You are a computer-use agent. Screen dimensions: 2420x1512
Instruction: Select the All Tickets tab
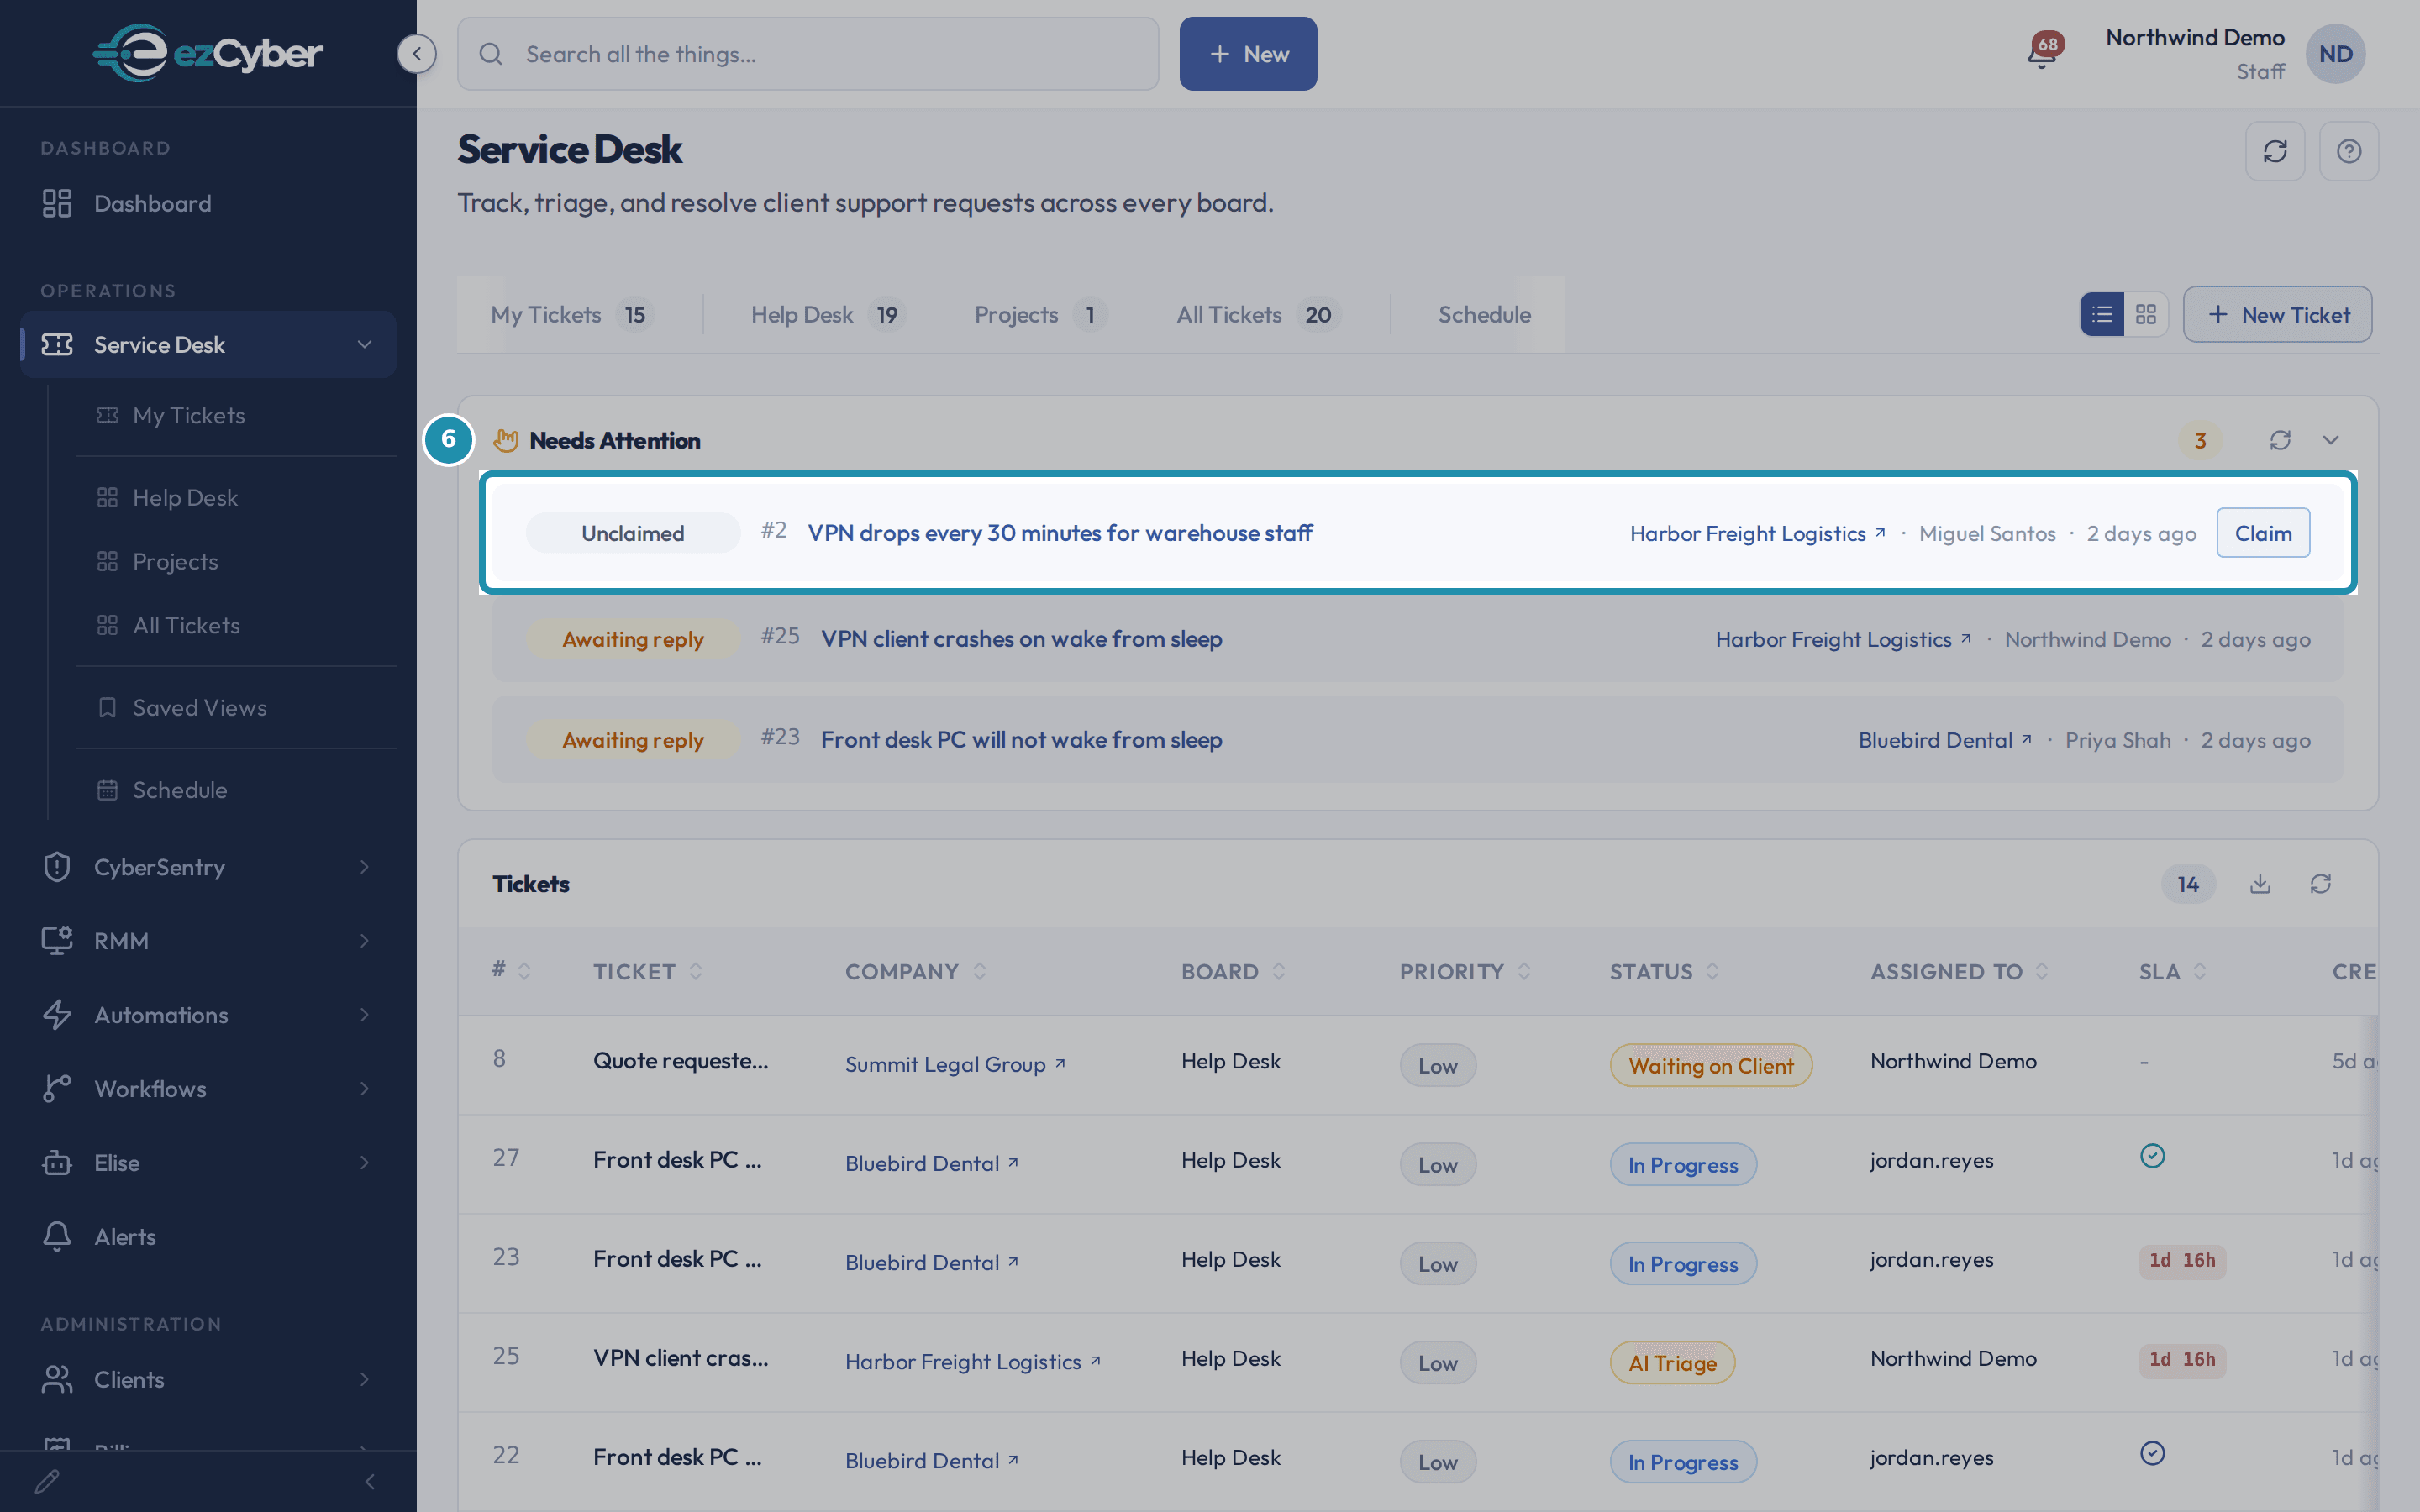pyautogui.click(x=1258, y=315)
